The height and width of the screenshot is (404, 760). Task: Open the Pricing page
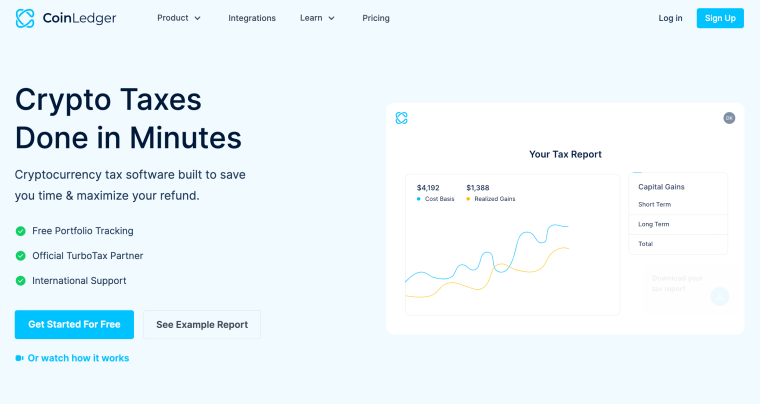point(376,18)
